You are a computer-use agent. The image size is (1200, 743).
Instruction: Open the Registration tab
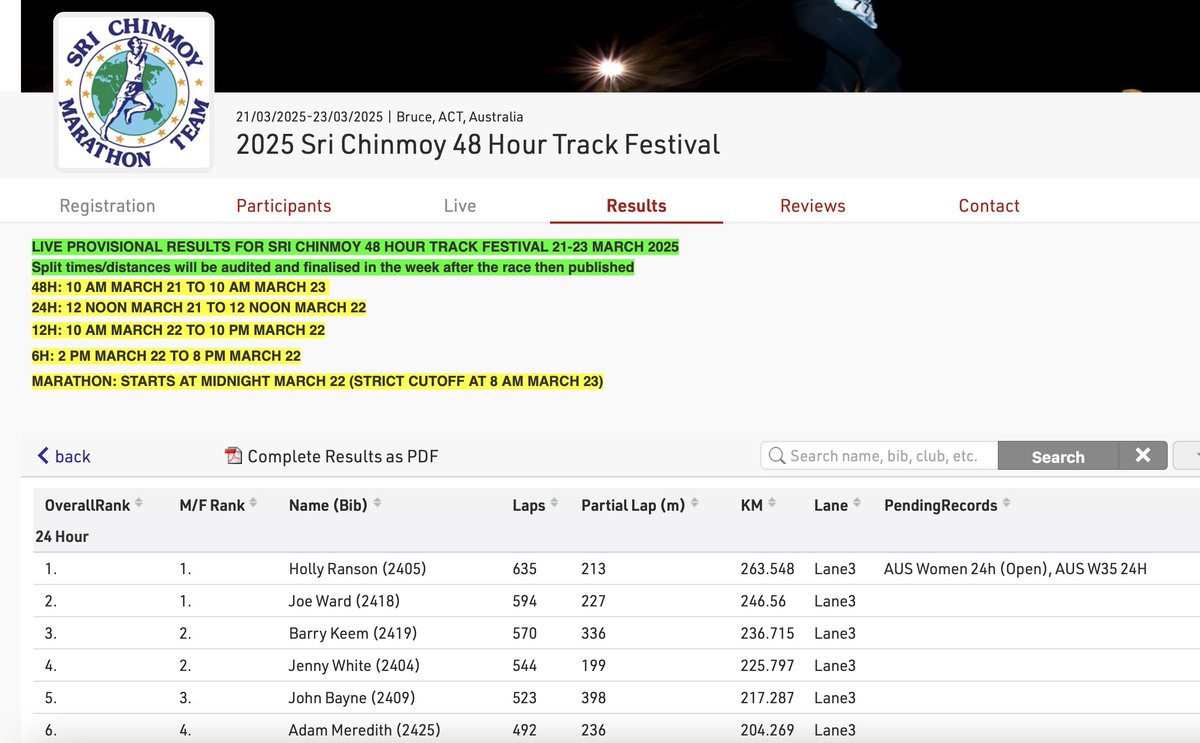(x=107, y=206)
